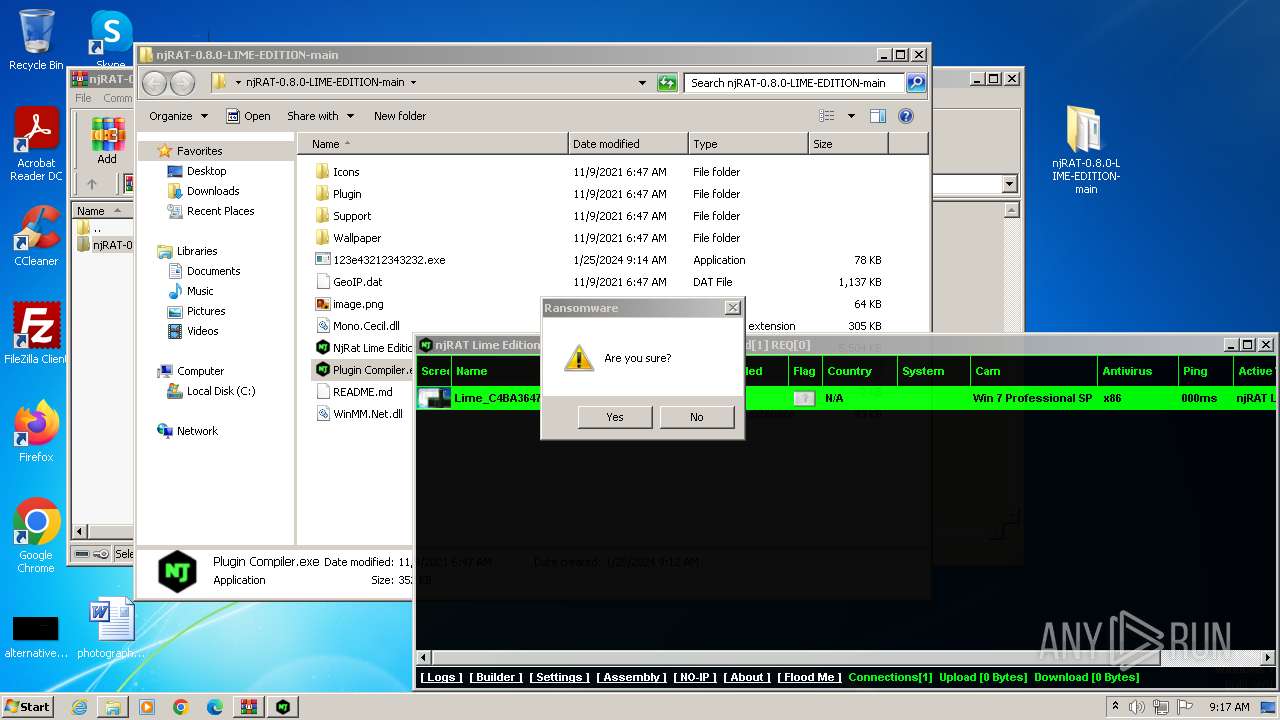Select Network in navigation pane
1280x720 pixels.
coord(197,431)
